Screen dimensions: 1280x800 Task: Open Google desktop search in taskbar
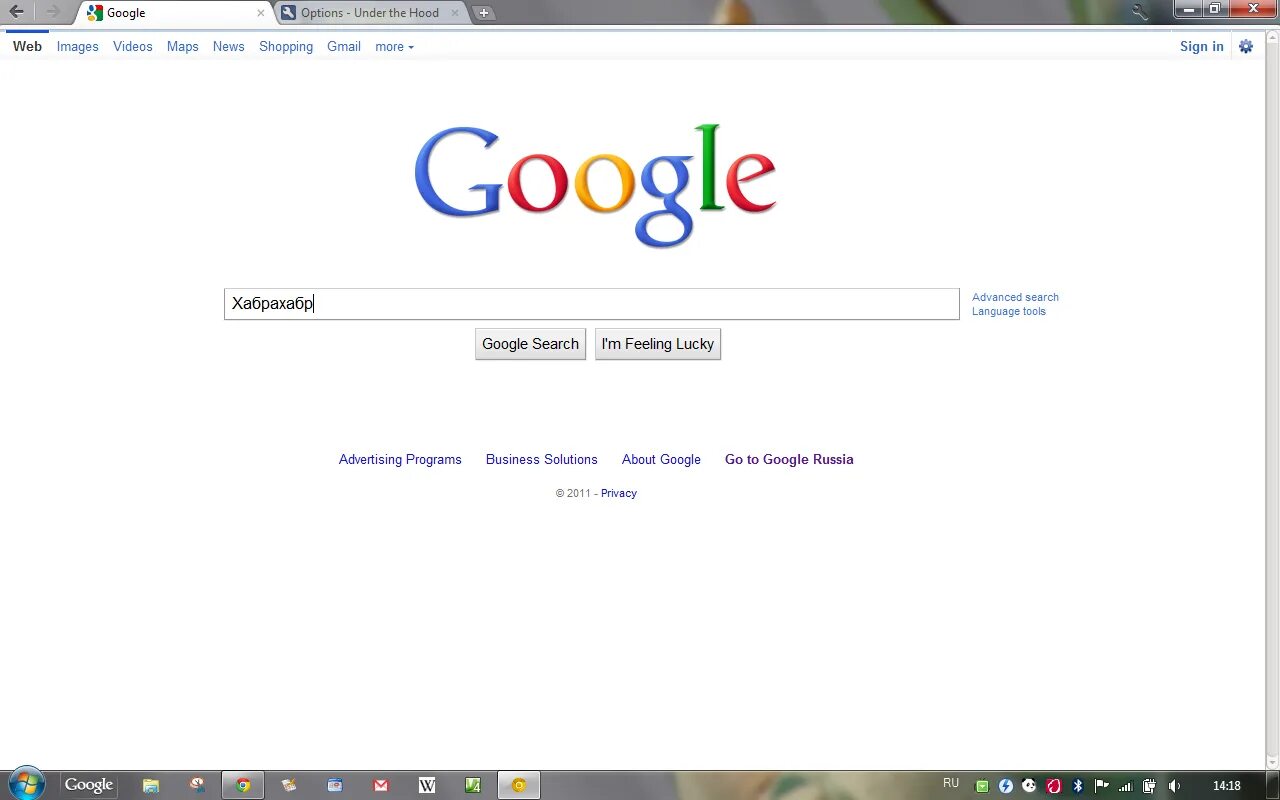(x=89, y=785)
